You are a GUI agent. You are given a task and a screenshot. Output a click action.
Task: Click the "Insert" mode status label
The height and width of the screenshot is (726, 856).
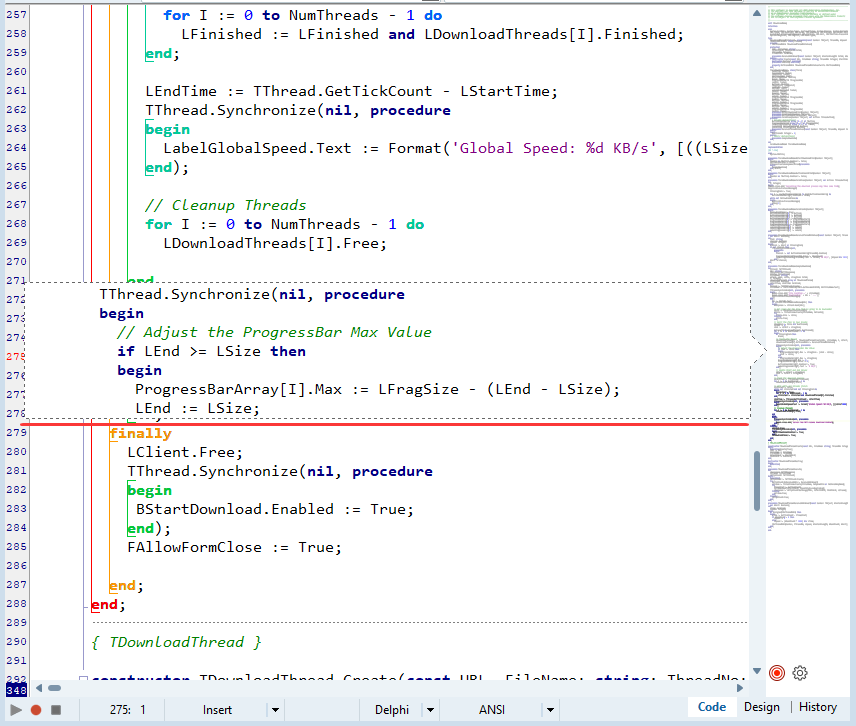(x=217, y=710)
